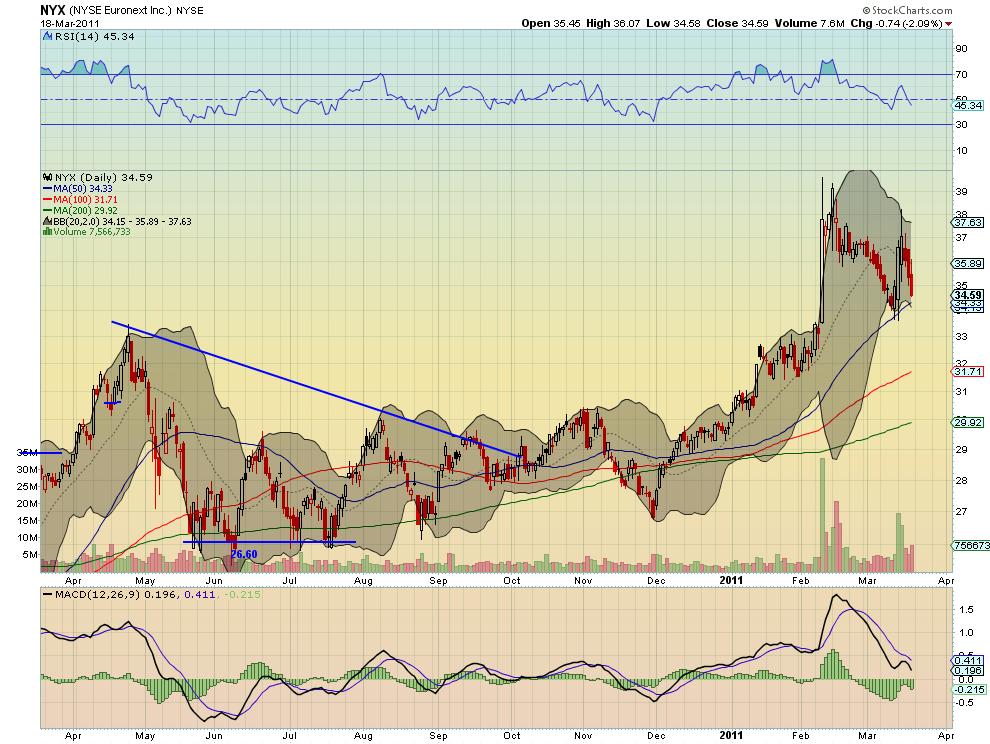
Task: Click the green 29.92 MA(200) price tag
Action: pyautogui.click(x=968, y=422)
